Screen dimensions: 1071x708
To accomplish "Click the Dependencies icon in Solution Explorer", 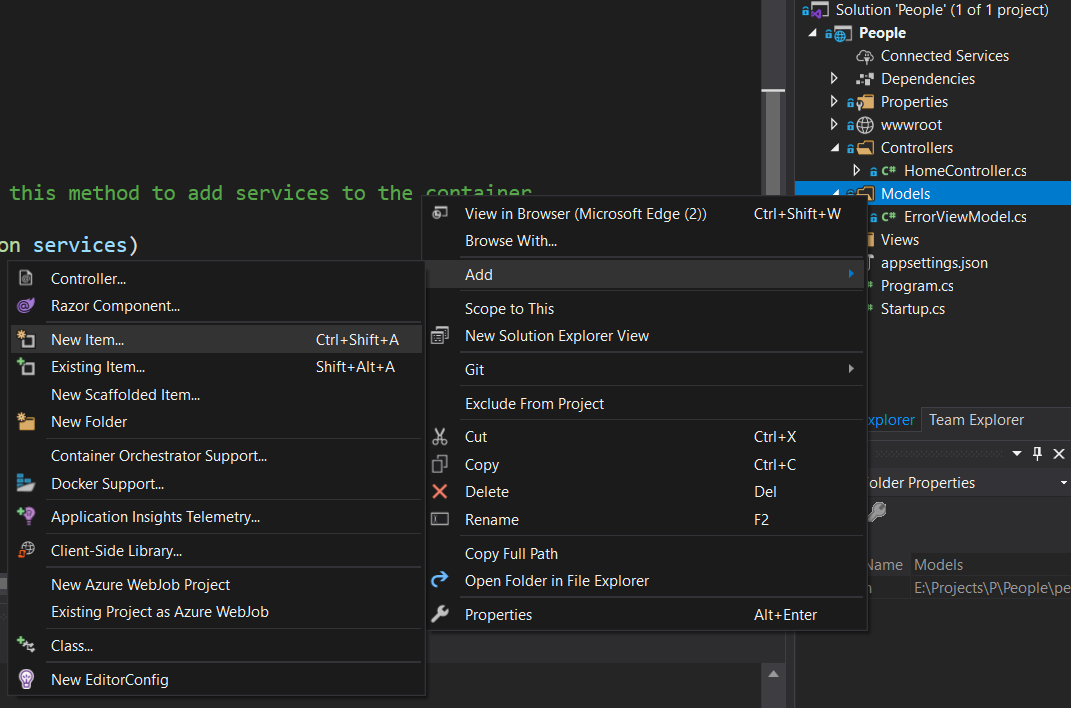I will tap(865, 79).
